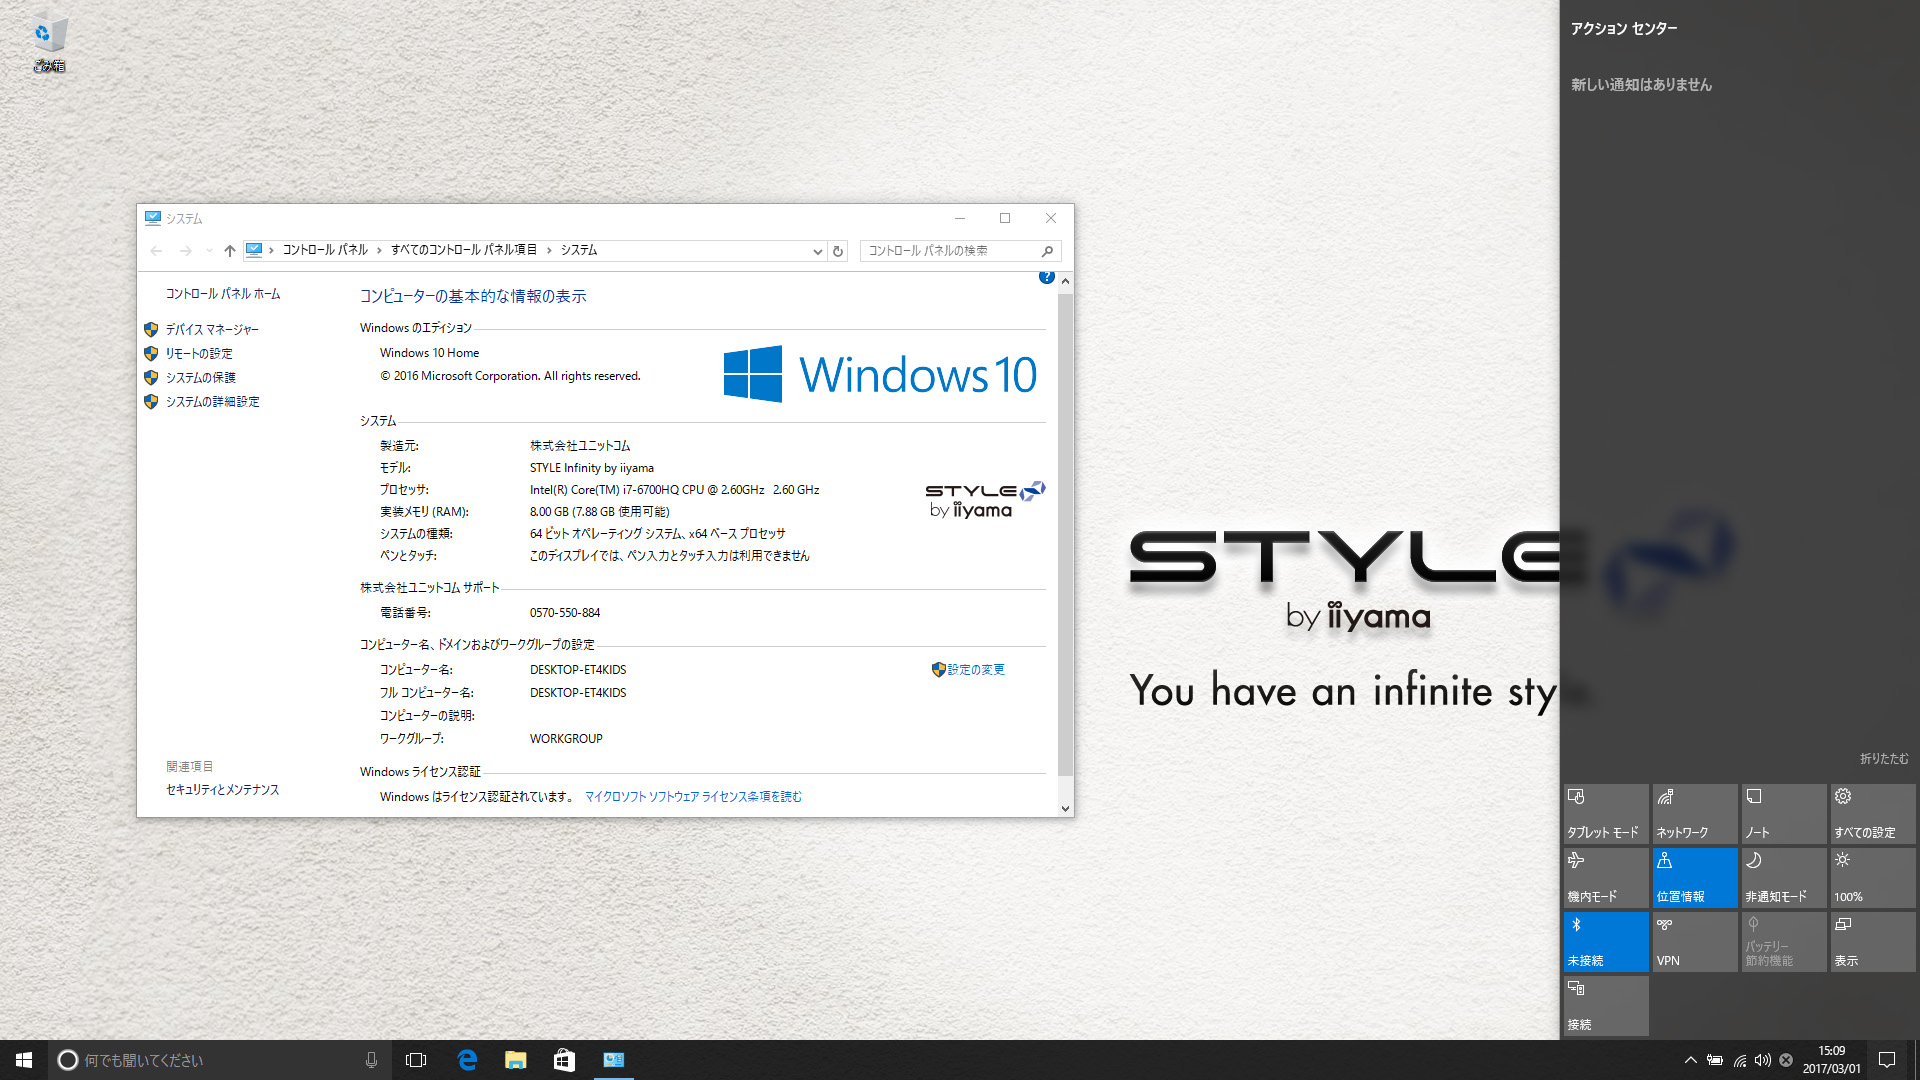Screen dimensions: 1920x1080
Task: Click computer name DESKTOP-ET4KIDS value
Action: (x=578, y=669)
